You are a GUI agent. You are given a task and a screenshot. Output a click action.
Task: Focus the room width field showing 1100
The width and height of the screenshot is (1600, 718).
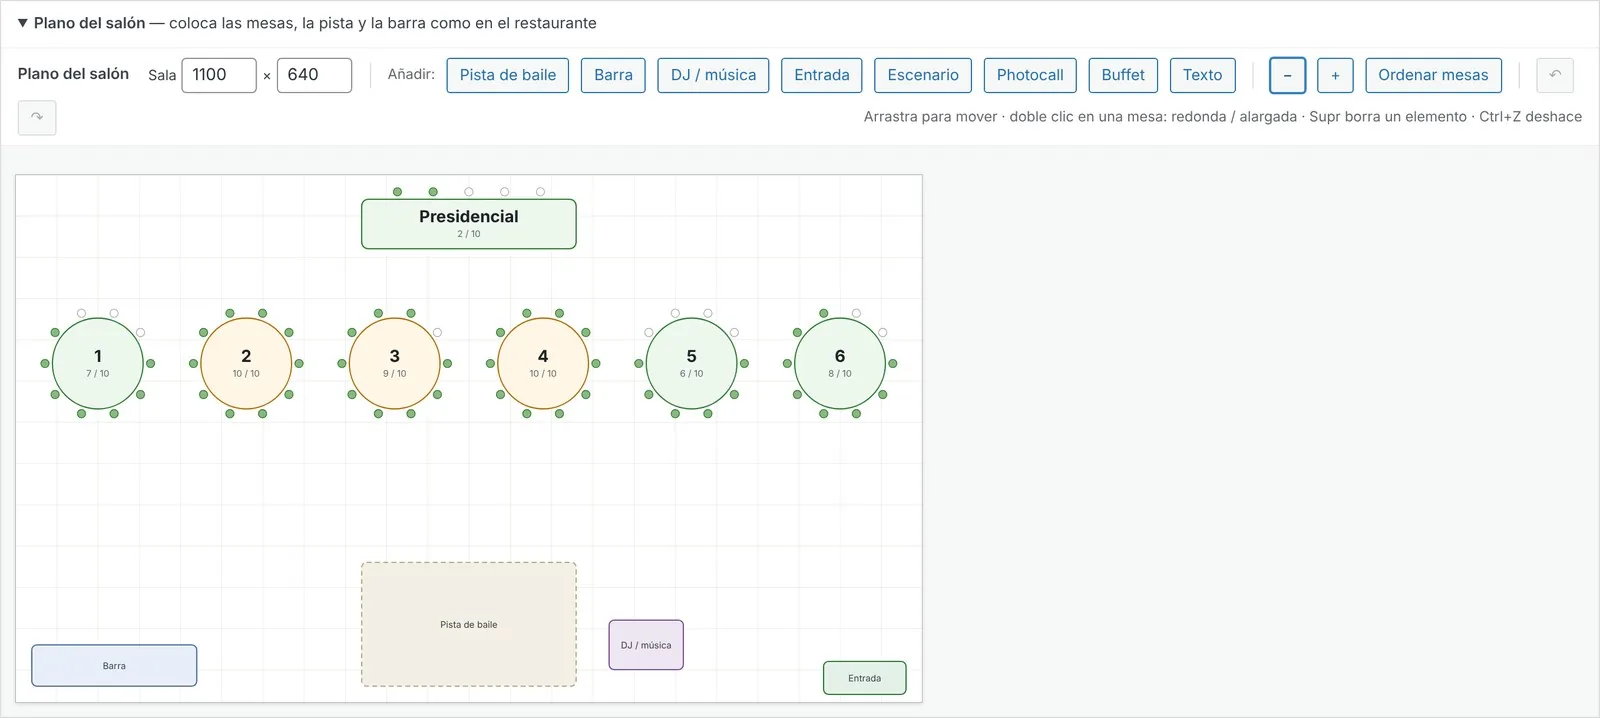219,75
